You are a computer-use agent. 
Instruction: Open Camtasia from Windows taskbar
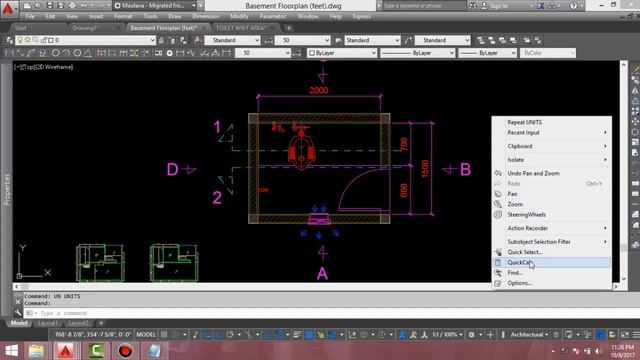click(x=96, y=351)
